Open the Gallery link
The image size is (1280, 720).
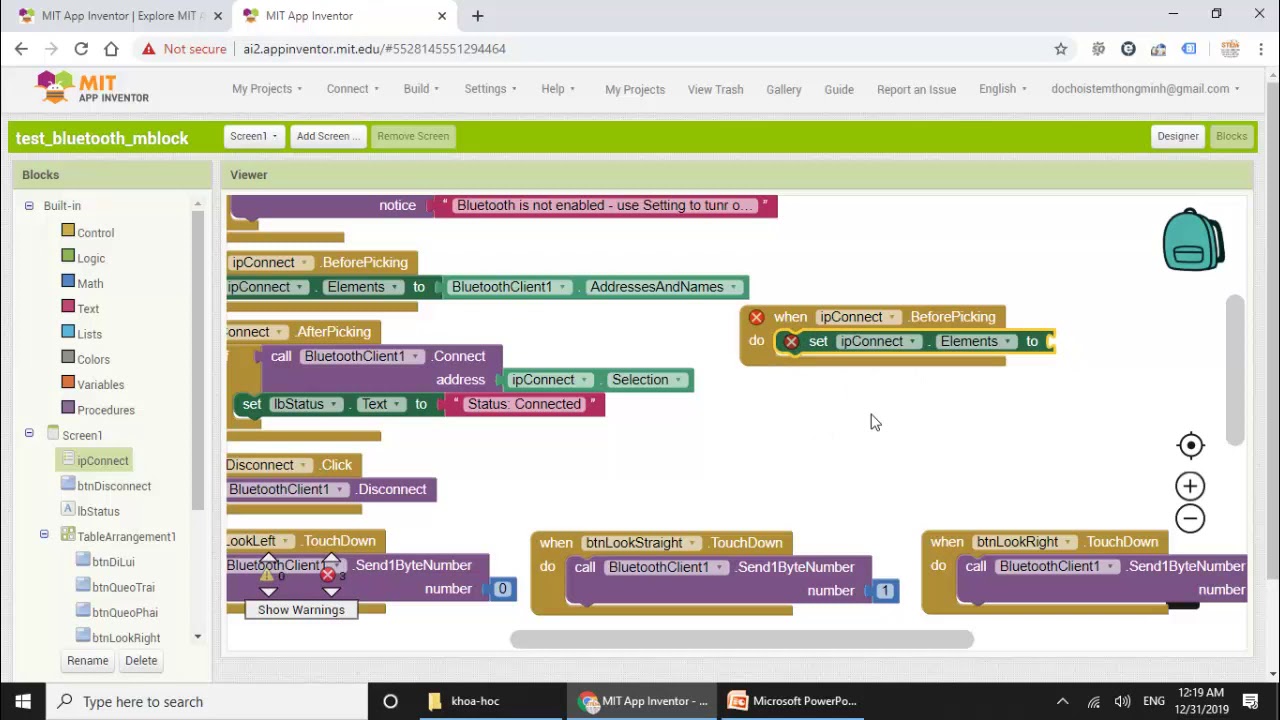(784, 89)
